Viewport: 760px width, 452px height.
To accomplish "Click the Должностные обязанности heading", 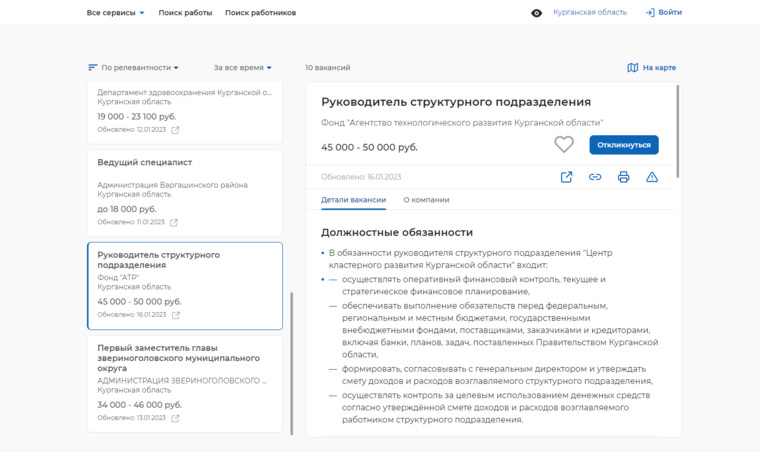I will pos(397,233).
